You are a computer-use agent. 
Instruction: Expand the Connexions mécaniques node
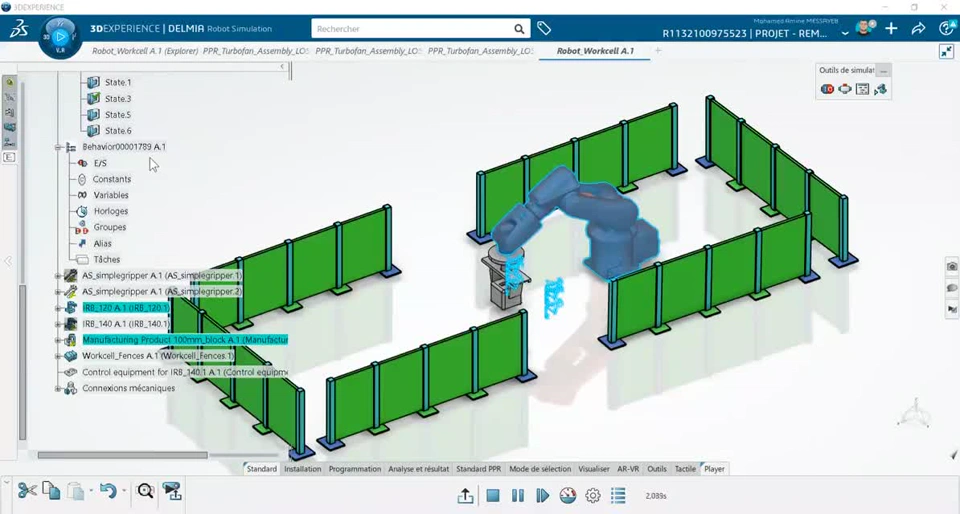(58, 388)
